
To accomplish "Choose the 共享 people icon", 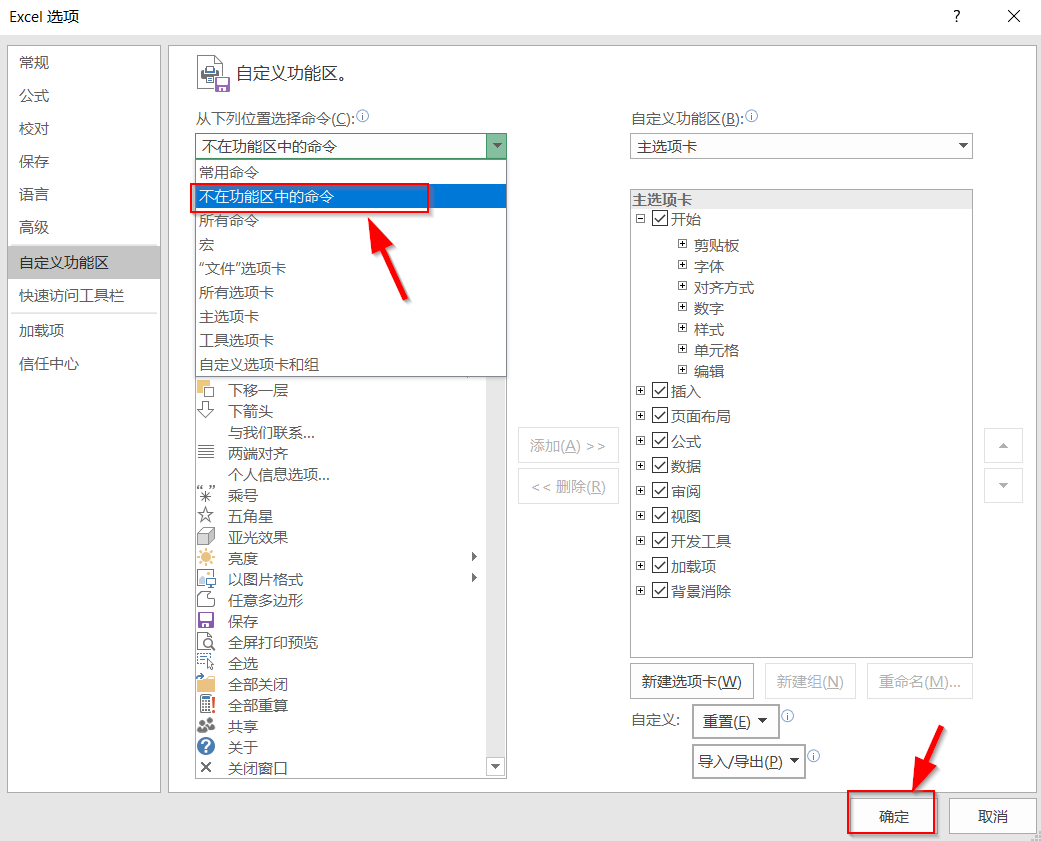I will pos(206,726).
